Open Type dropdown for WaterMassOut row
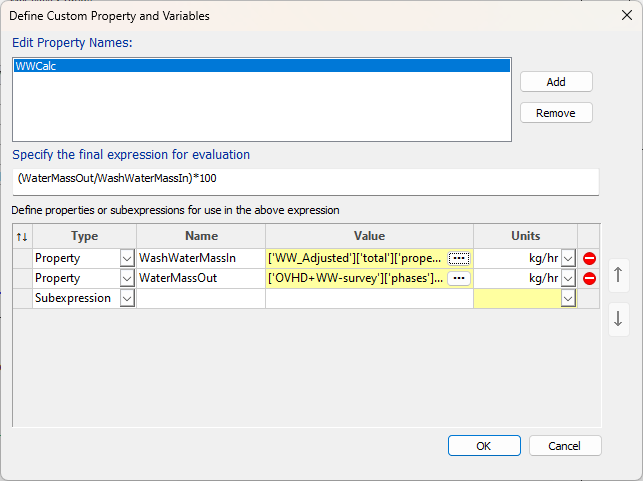The image size is (643, 481). (127, 279)
